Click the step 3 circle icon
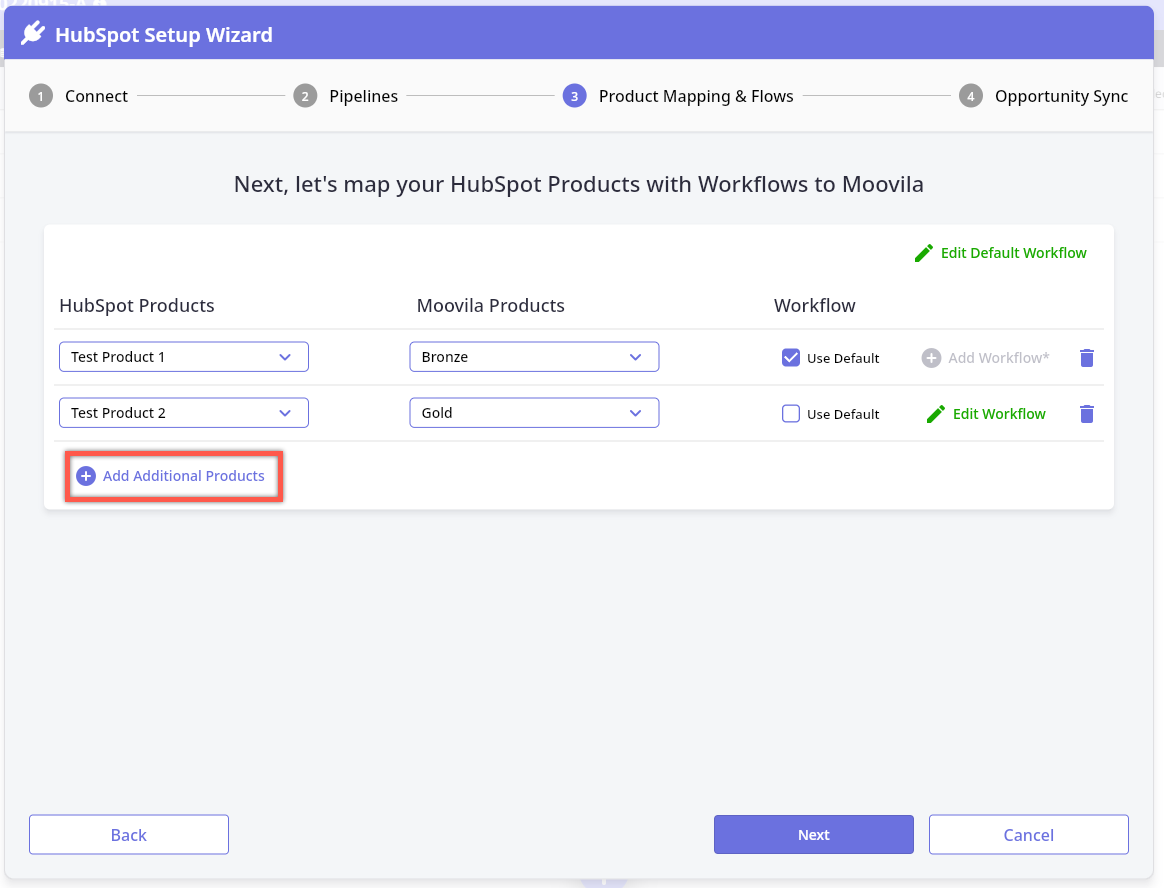The image size is (1164, 888). [574, 96]
